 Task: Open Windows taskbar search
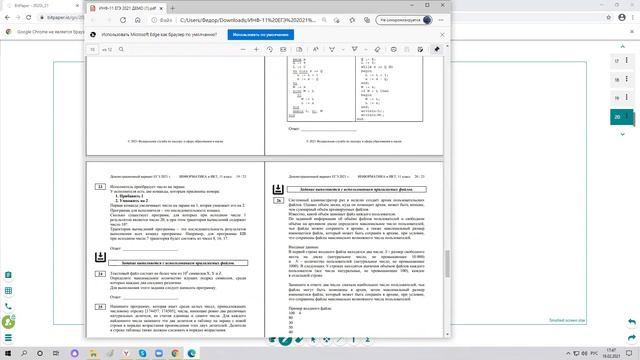[24, 353]
